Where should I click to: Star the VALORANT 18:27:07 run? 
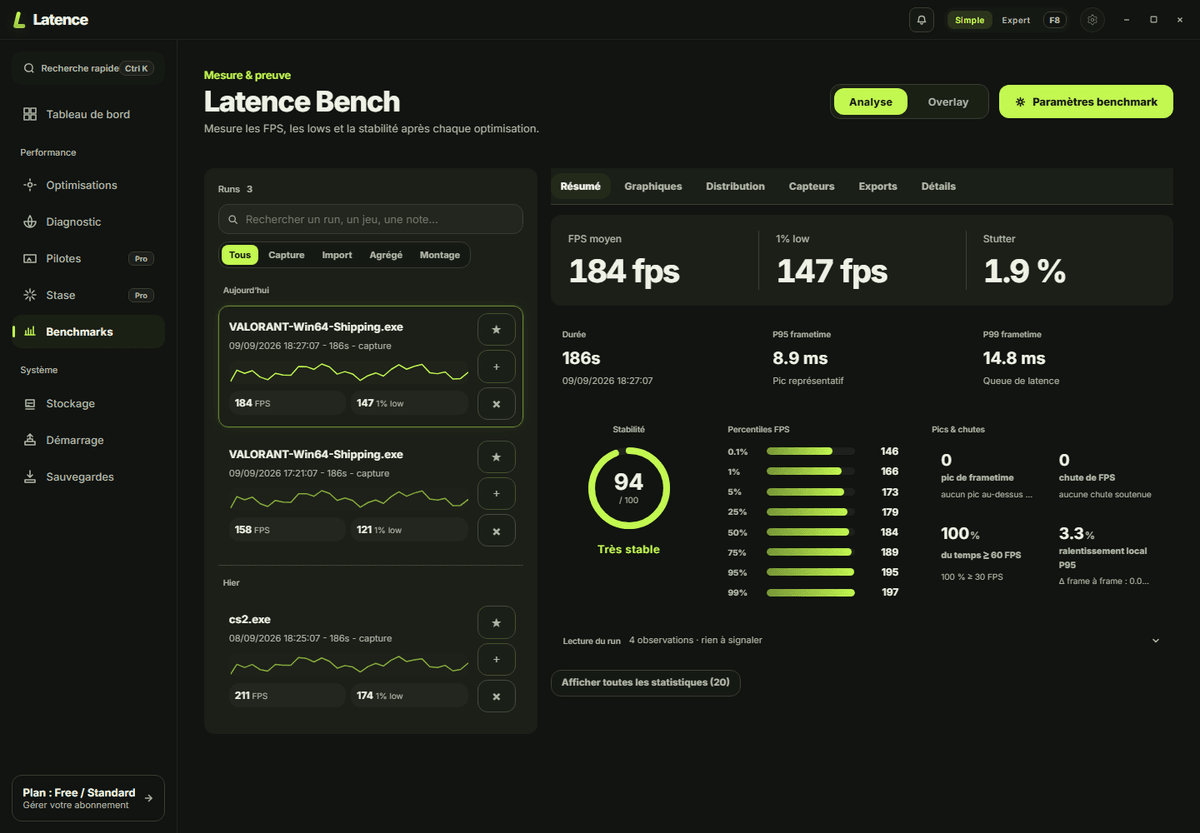496,329
